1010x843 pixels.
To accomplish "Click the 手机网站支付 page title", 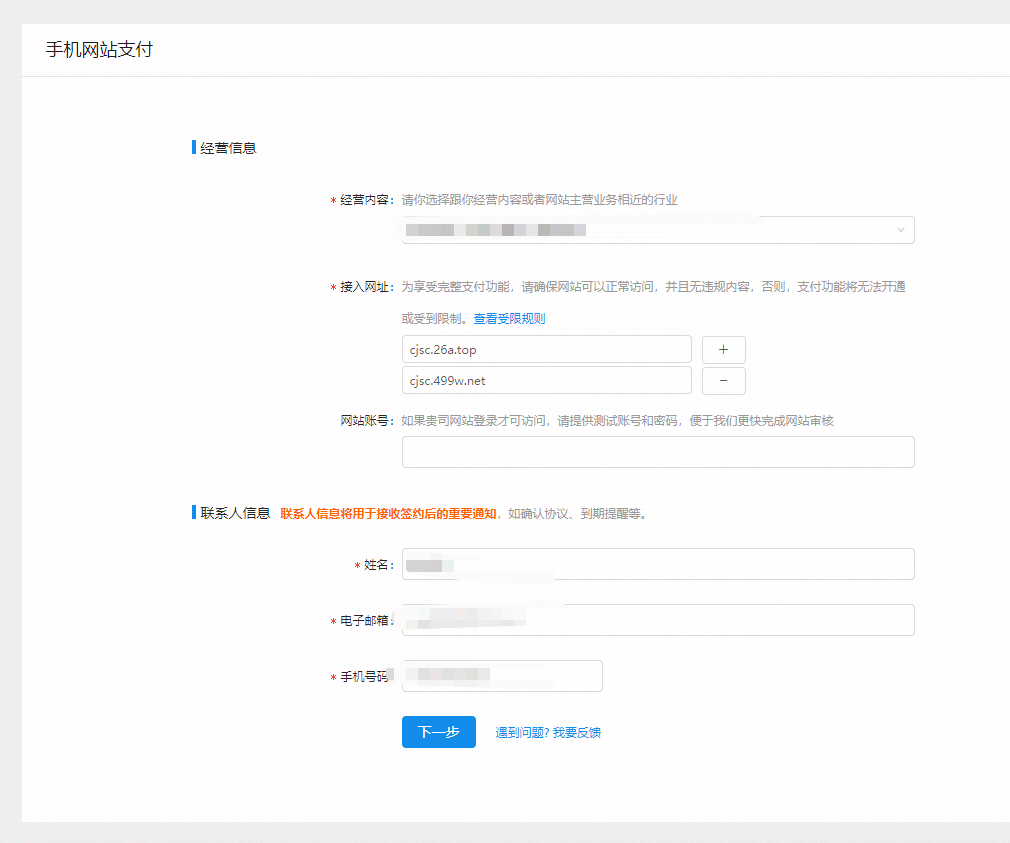I will point(99,50).
